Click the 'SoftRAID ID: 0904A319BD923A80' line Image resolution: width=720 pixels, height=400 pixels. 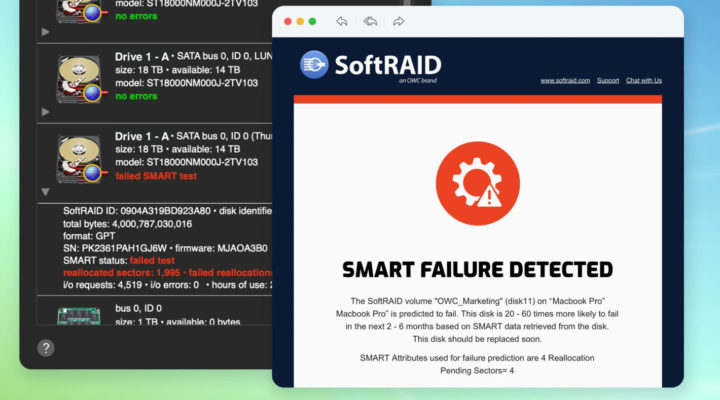(168, 211)
